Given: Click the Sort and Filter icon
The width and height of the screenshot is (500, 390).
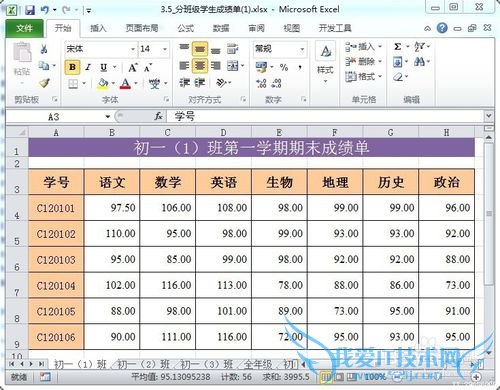Looking at the screenshot, I should click(x=419, y=47).
